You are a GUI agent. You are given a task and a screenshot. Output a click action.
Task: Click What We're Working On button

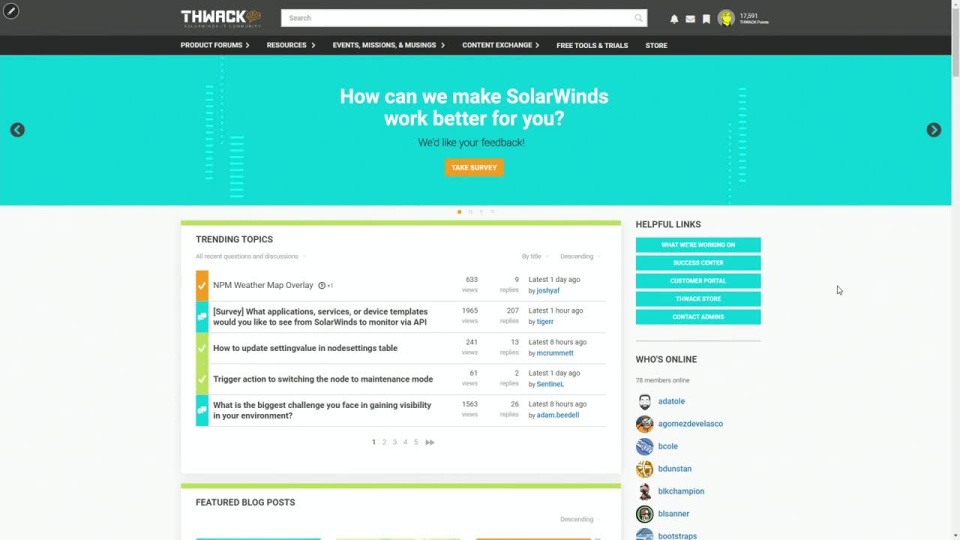point(698,245)
